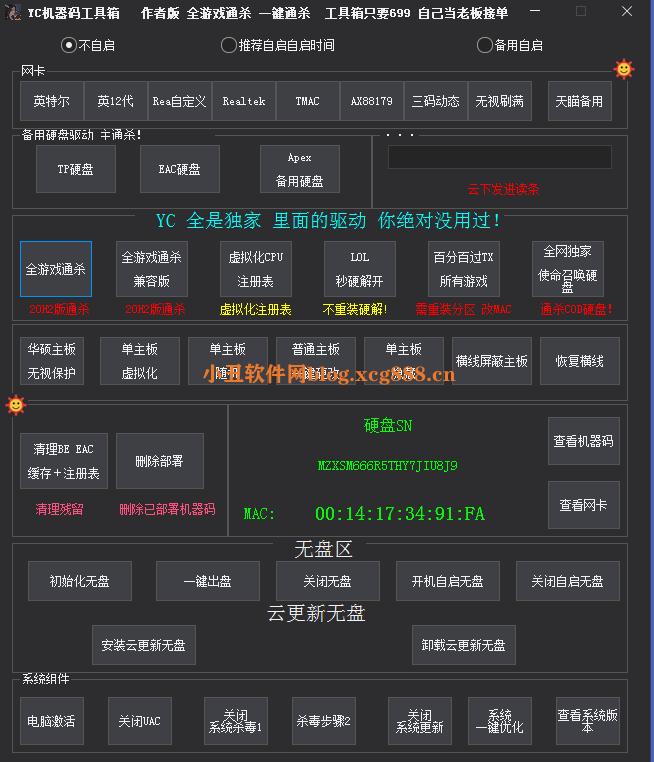The image size is (654, 762).
Task: Click the 天瞄备用 button
Action: [580, 101]
